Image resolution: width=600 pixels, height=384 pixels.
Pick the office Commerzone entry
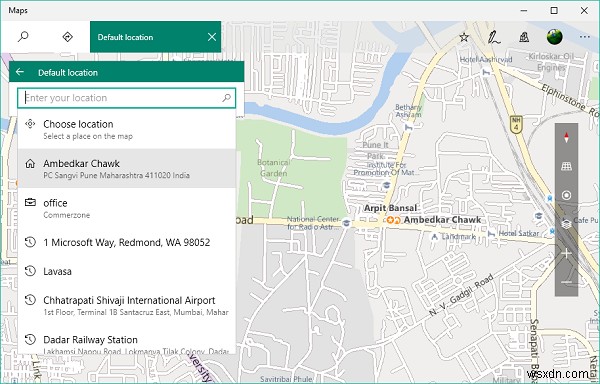coord(126,208)
